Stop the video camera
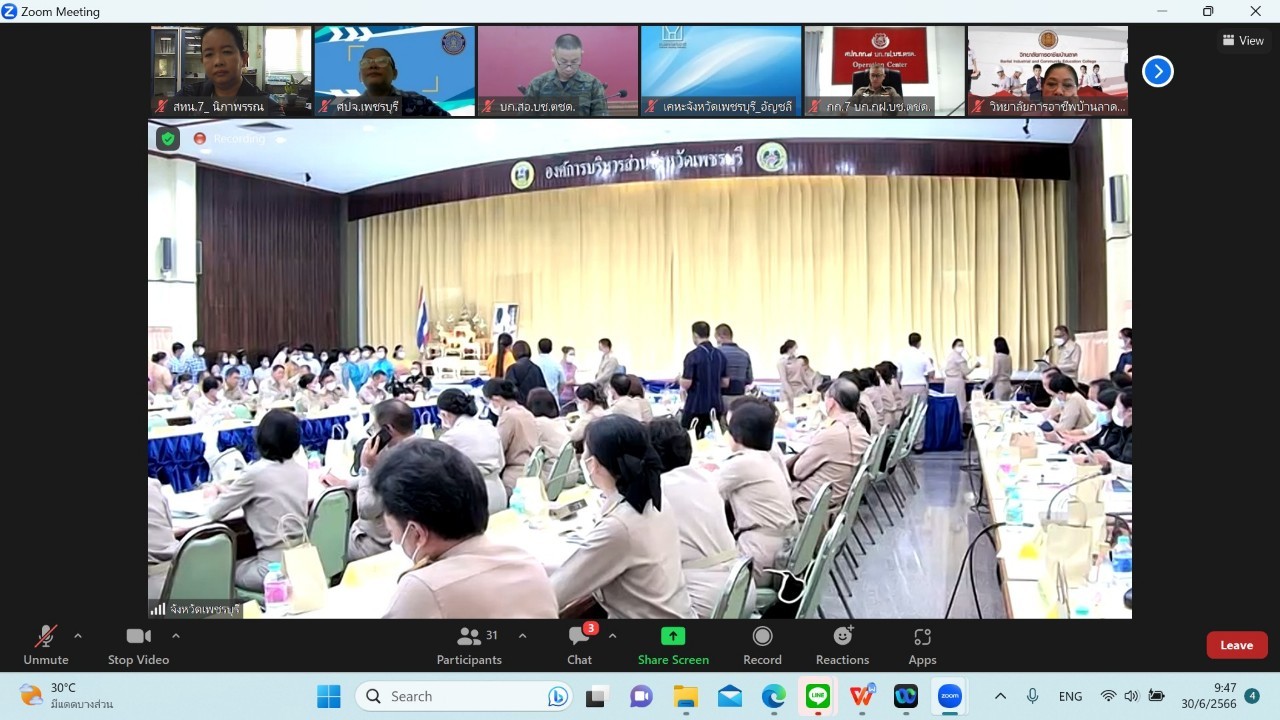The image size is (1280, 720). [x=138, y=645]
